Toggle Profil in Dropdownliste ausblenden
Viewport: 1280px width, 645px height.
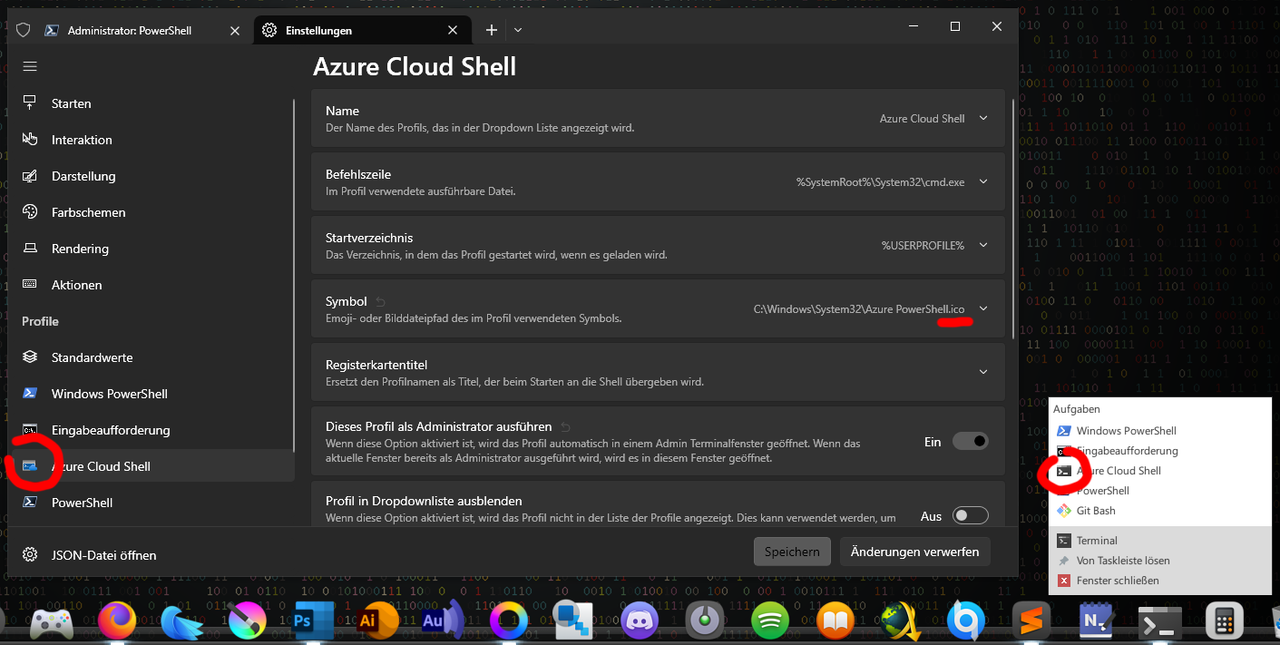pyautogui.click(x=969, y=516)
